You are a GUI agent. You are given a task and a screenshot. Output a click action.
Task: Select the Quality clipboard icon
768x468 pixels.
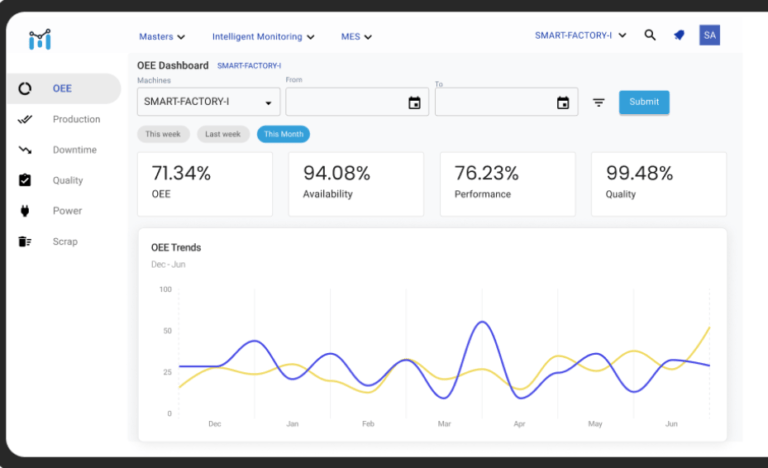25,180
